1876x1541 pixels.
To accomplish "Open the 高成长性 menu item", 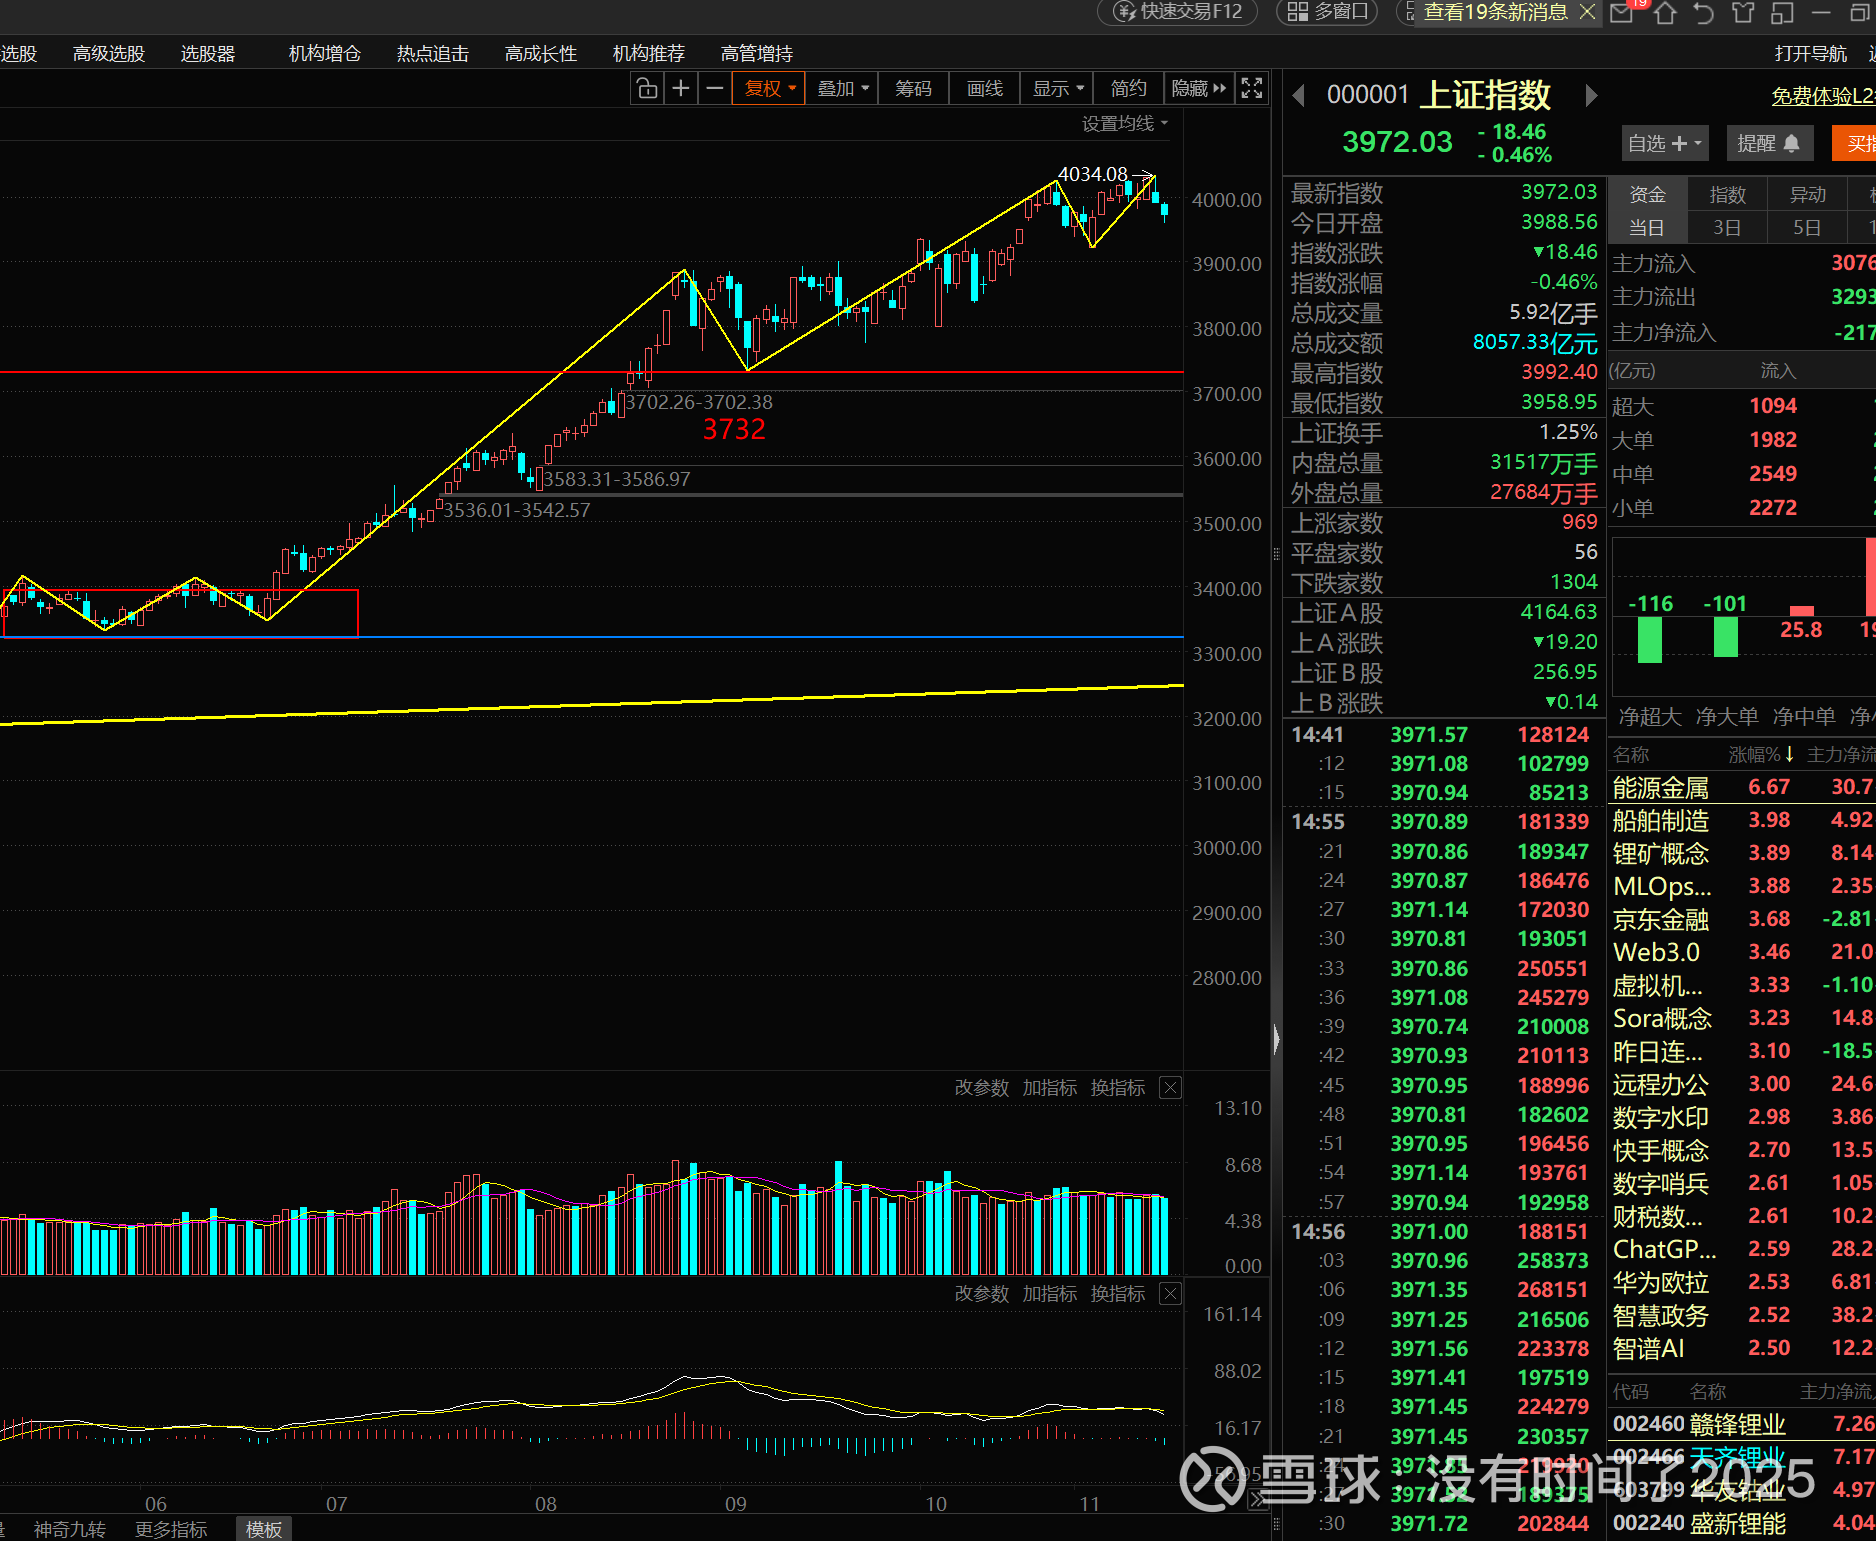I will coord(541,53).
